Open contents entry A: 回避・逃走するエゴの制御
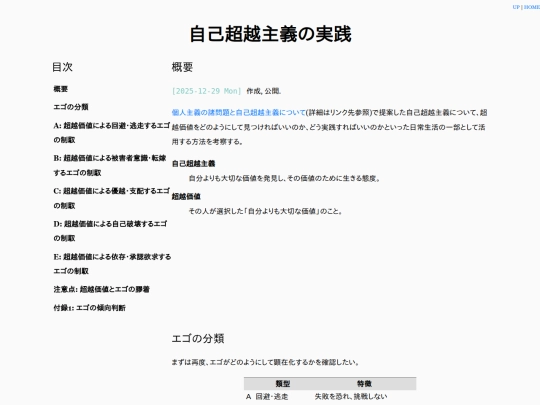 [112, 133]
